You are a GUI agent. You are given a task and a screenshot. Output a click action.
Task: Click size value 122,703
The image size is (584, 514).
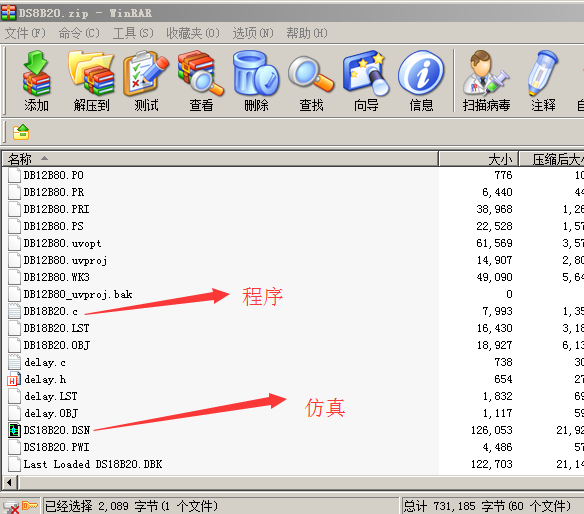click(x=492, y=464)
